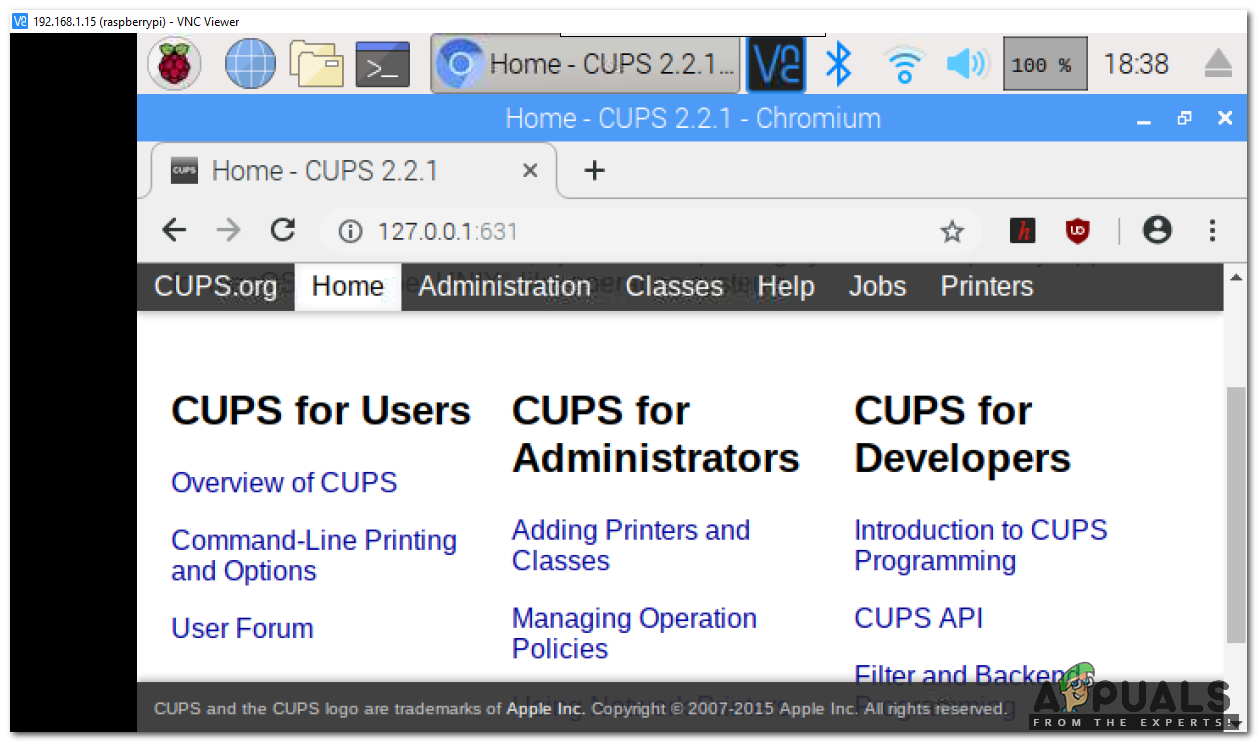This screenshot has height=743, width=1258.
Task: View site information icon in address bar
Action: (x=349, y=232)
